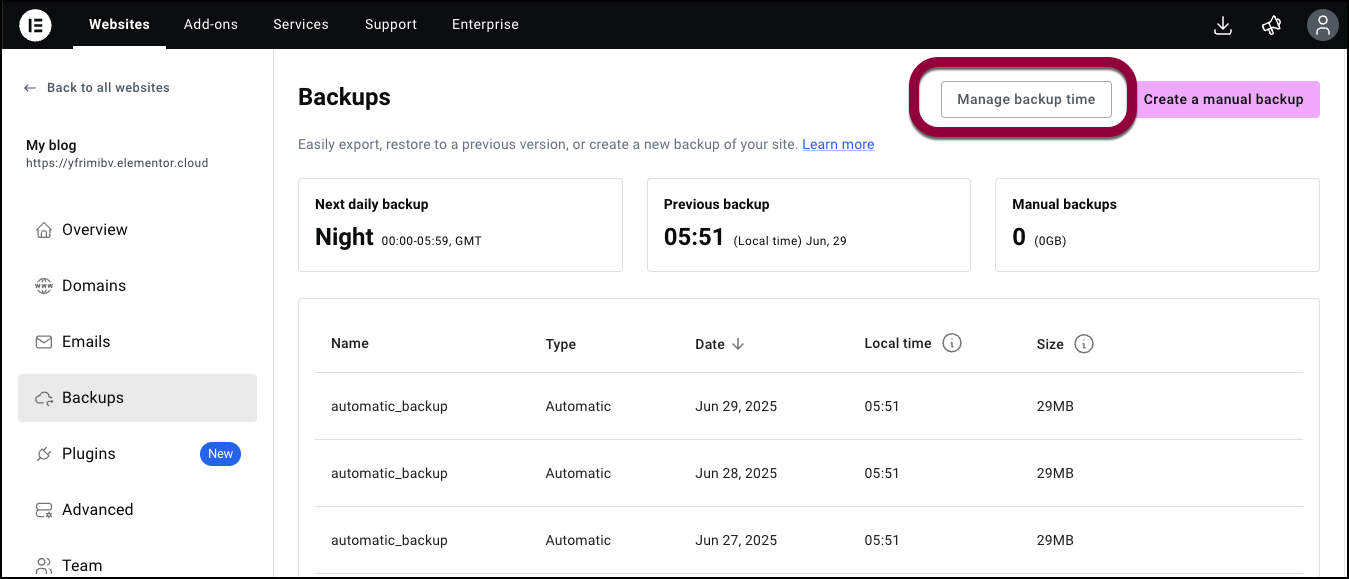Screen dimensions: 1349x579
Task: Open the Support menu
Action: coord(391,24)
